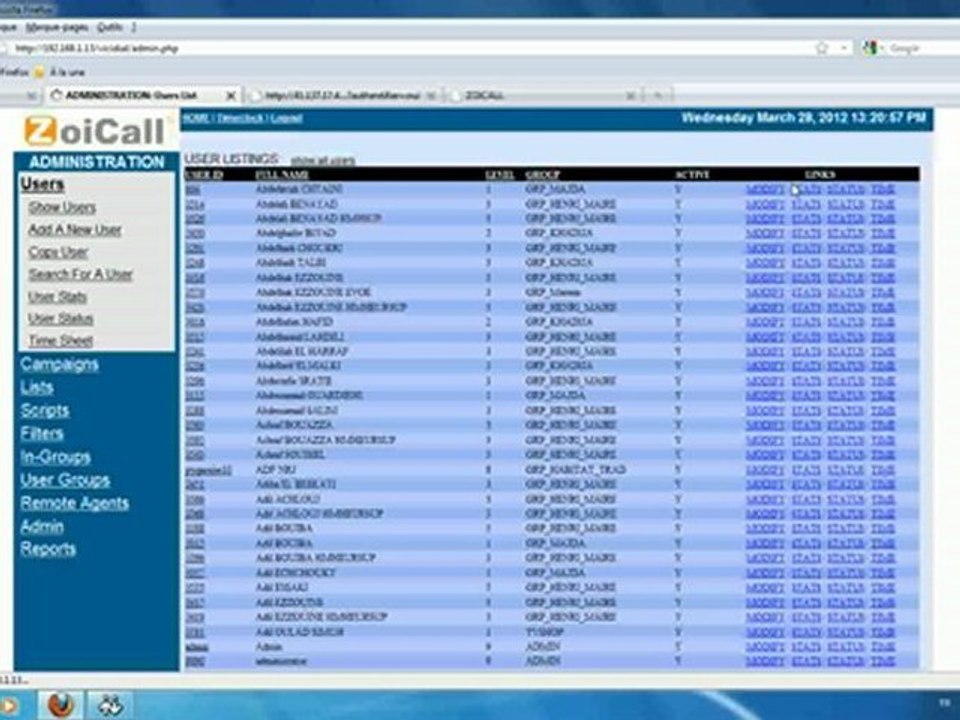
Task: Click the bookmark star in the address bar
Action: pos(822,48)
